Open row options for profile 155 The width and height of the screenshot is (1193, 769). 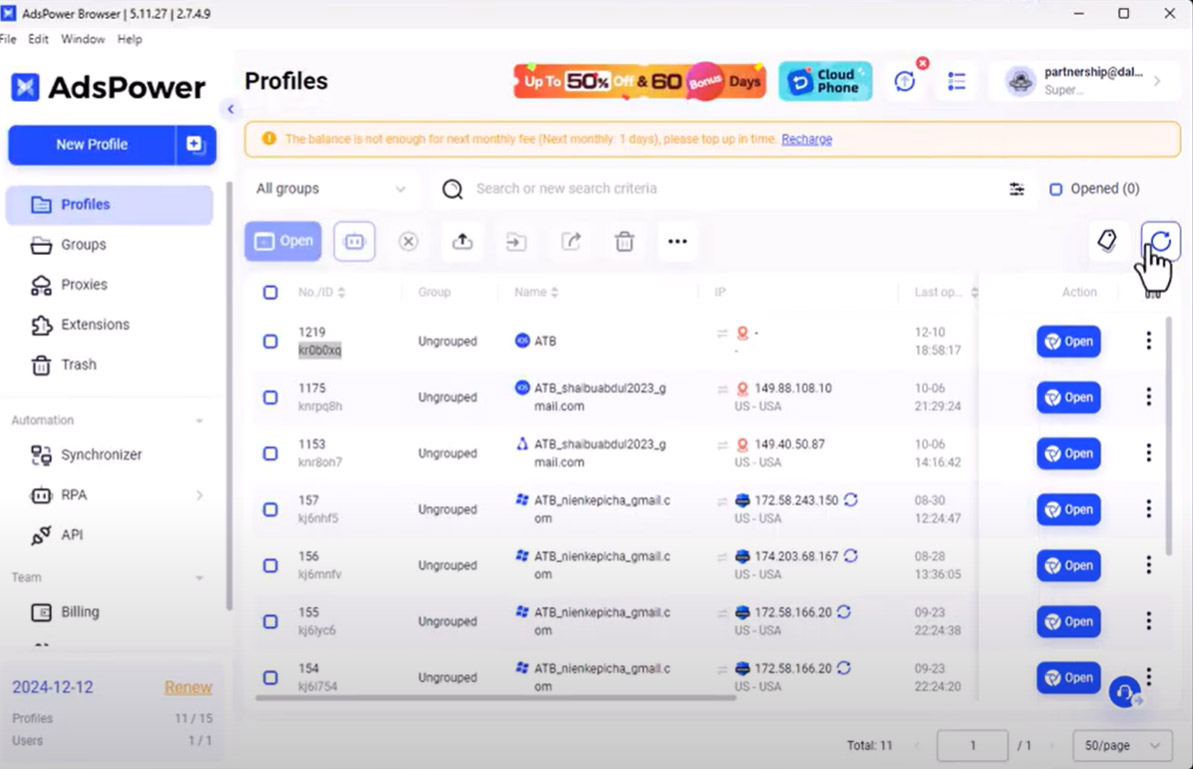tap(1149, 621)
